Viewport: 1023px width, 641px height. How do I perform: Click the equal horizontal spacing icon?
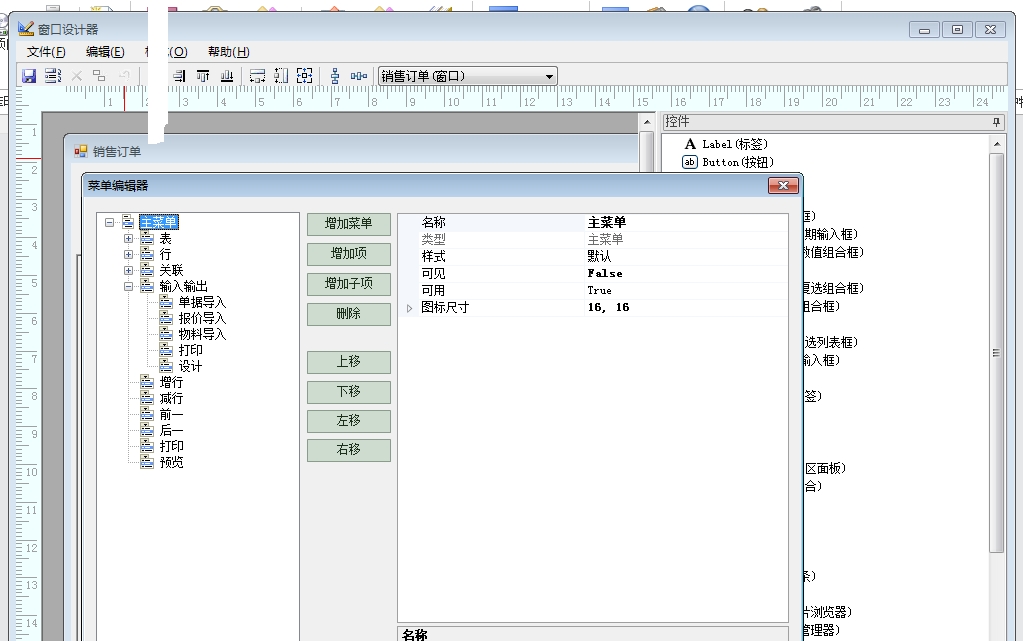coord(359,76)
